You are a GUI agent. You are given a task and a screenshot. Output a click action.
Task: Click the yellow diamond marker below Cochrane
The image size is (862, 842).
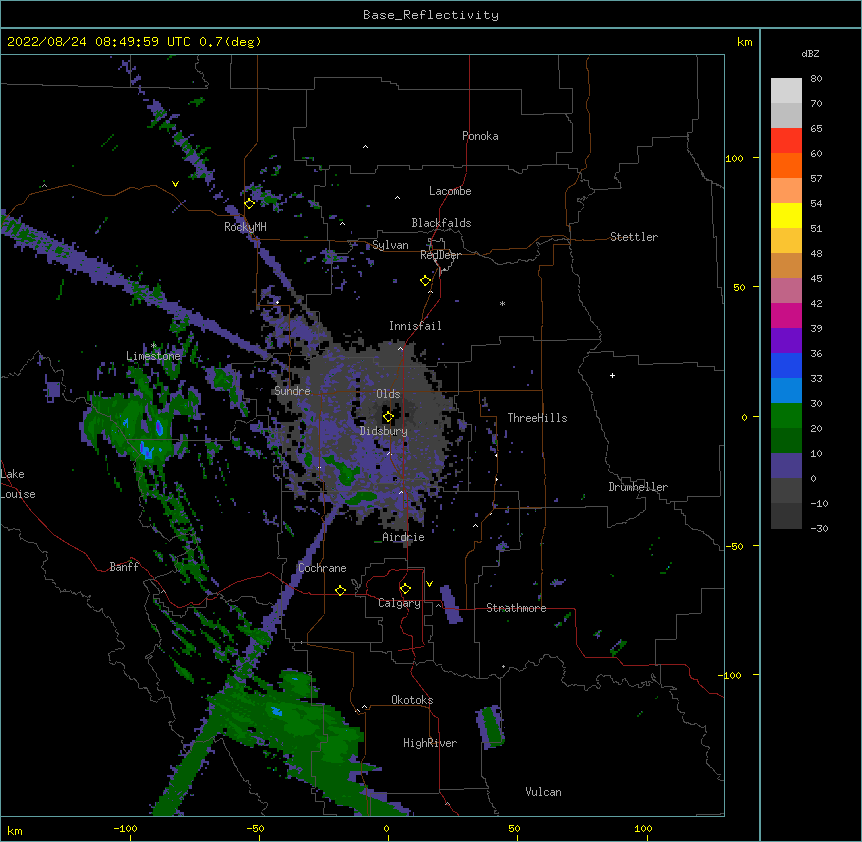click(x=340, y=590)
